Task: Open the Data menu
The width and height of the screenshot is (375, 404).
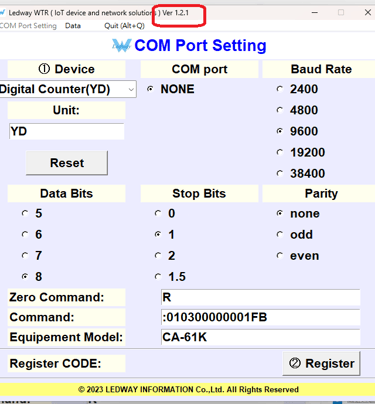Action: [x=73, y=26]
